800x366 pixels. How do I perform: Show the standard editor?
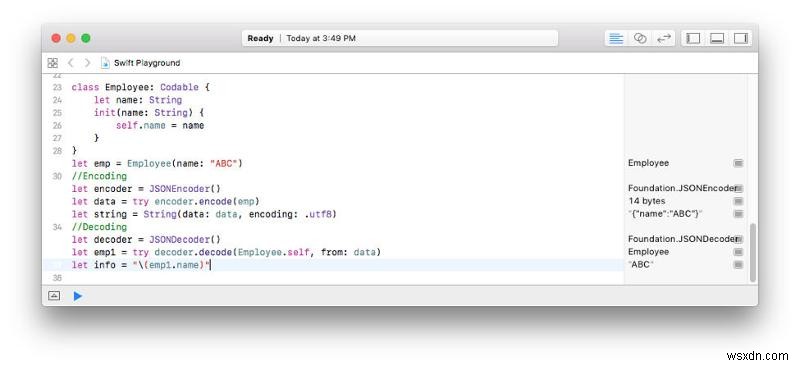(616, 38)
